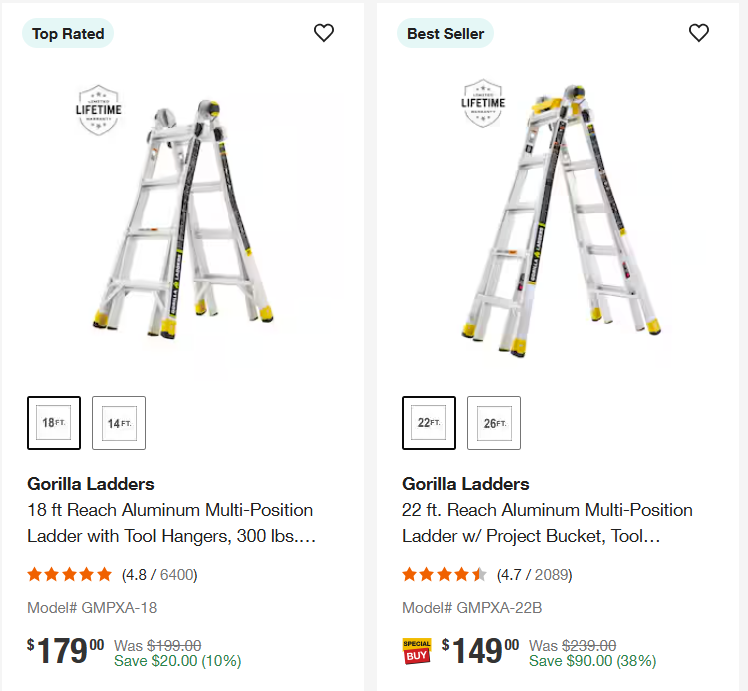Click the Best Seller badge
Screen dimensions: 748x691
[x=445, y=34]
